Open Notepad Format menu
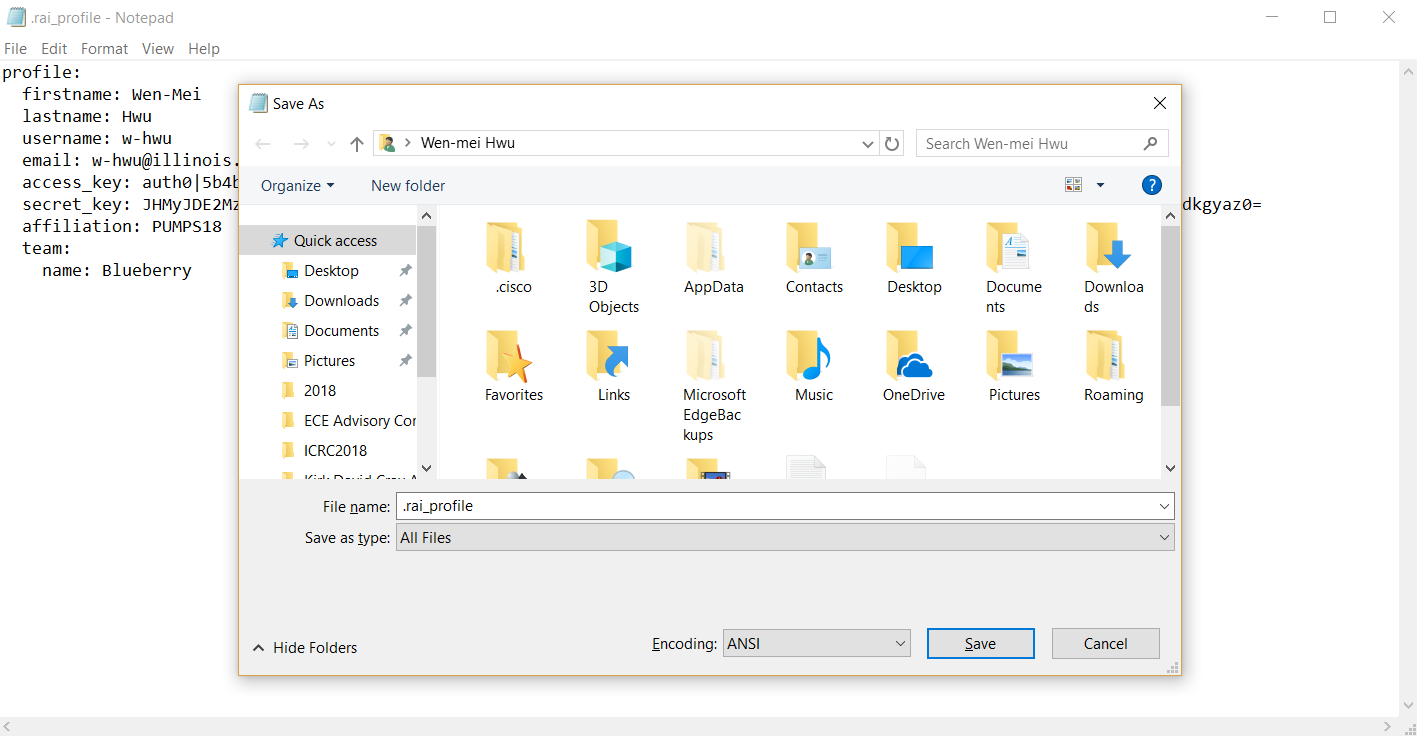1417x736 pixels. [104, 48]
